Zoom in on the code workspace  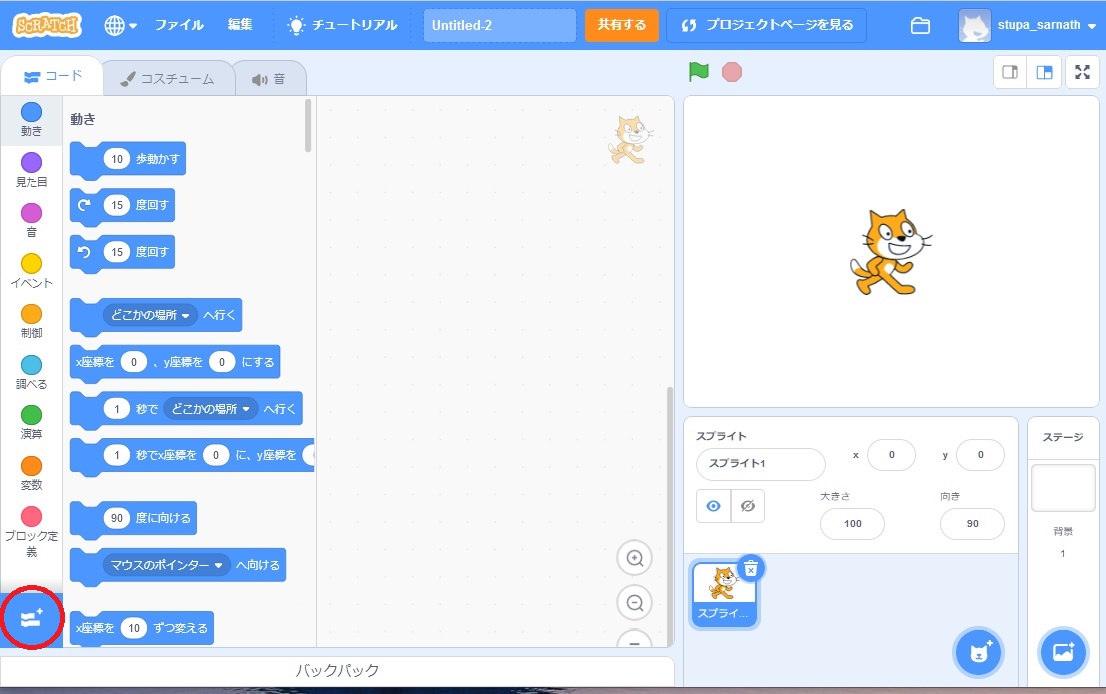(x=634, y=558)
